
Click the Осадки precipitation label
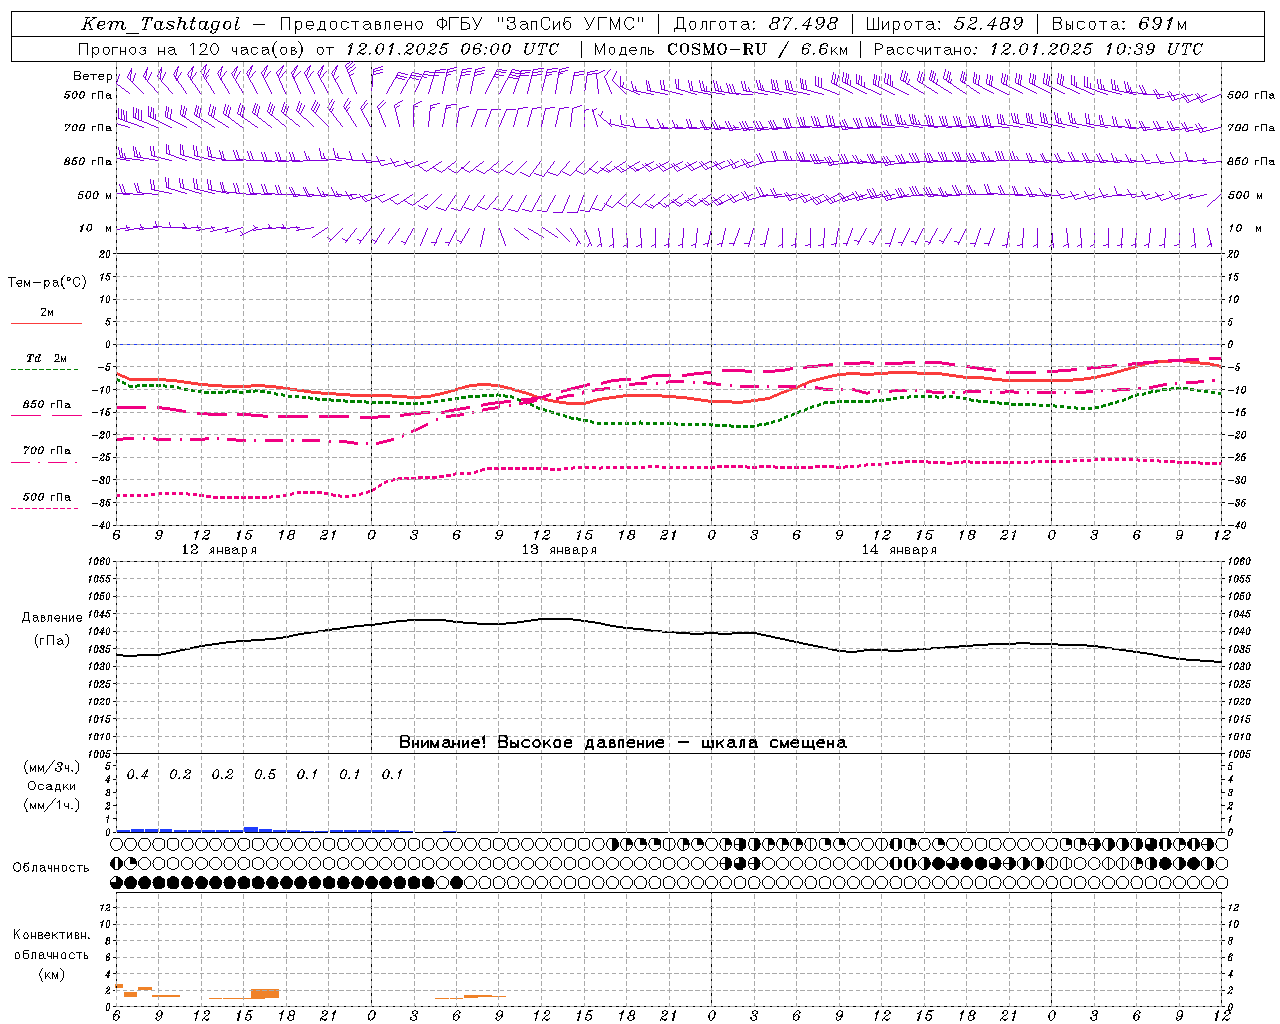(52, 786)
